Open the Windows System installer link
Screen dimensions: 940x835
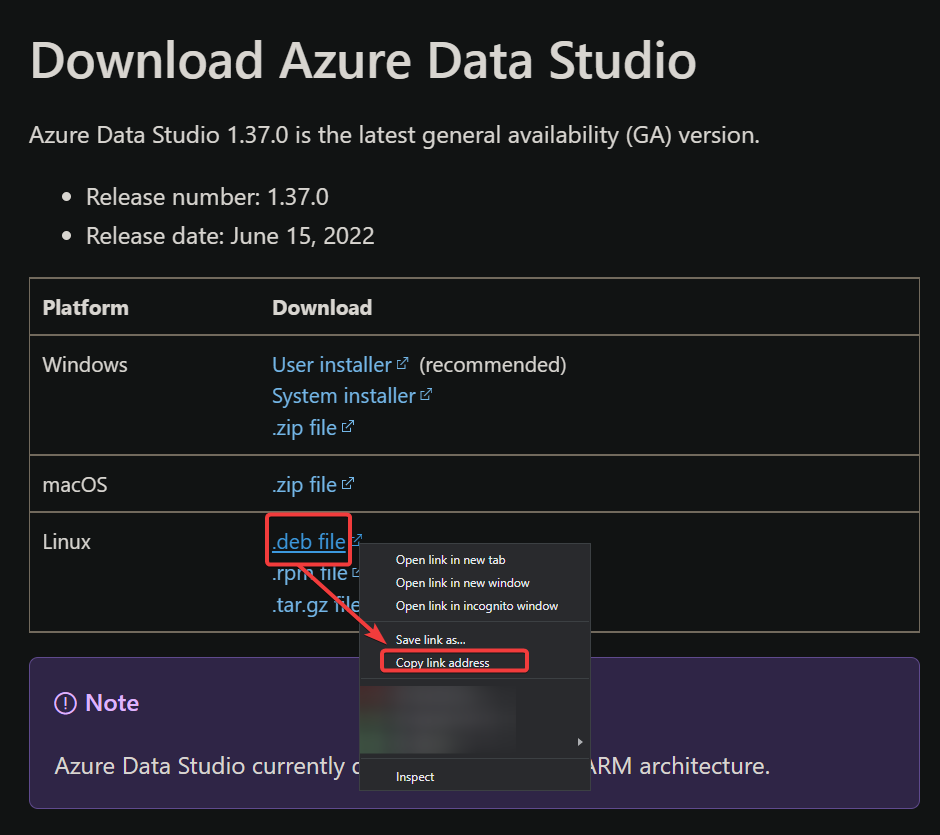tap(344, 396)
